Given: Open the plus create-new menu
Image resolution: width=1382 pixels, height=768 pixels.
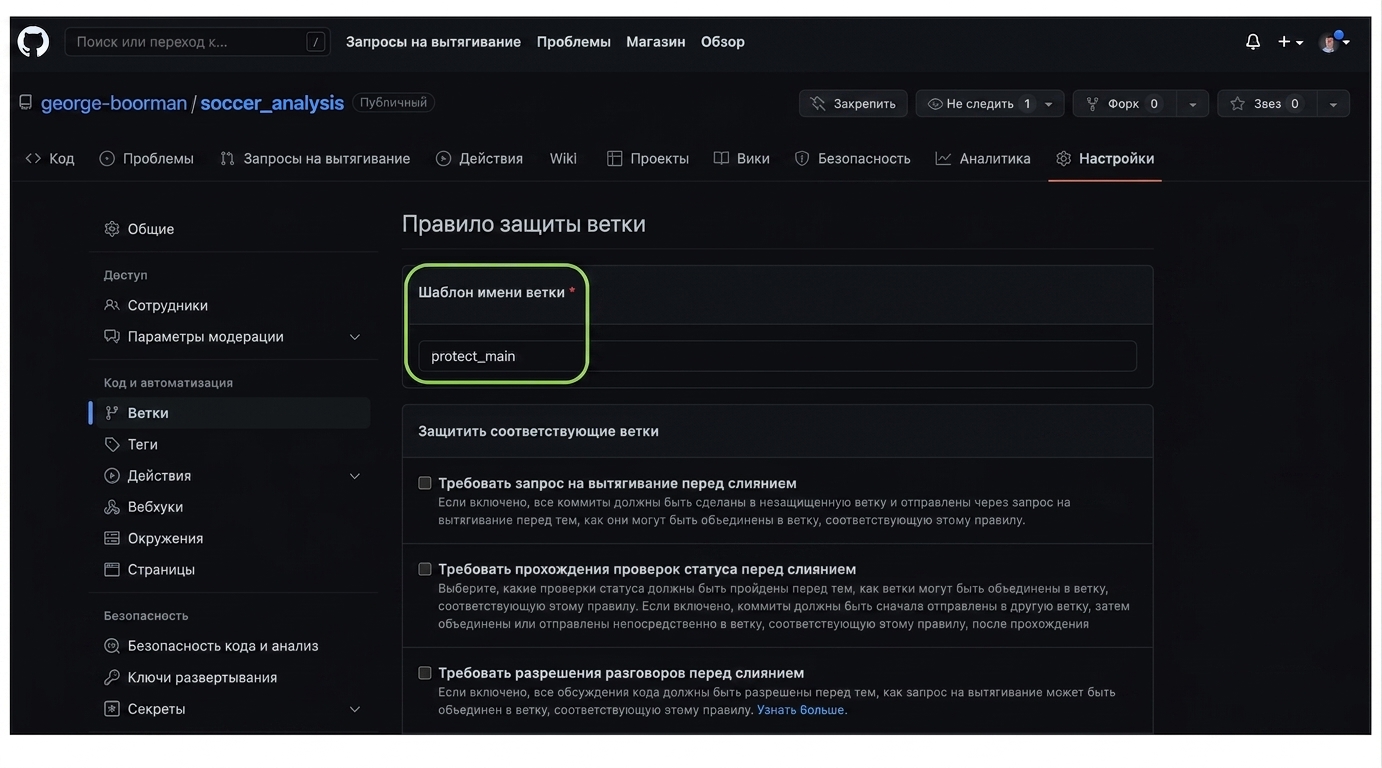Looking at the screenshot, I should click(x=1290, y=42).
